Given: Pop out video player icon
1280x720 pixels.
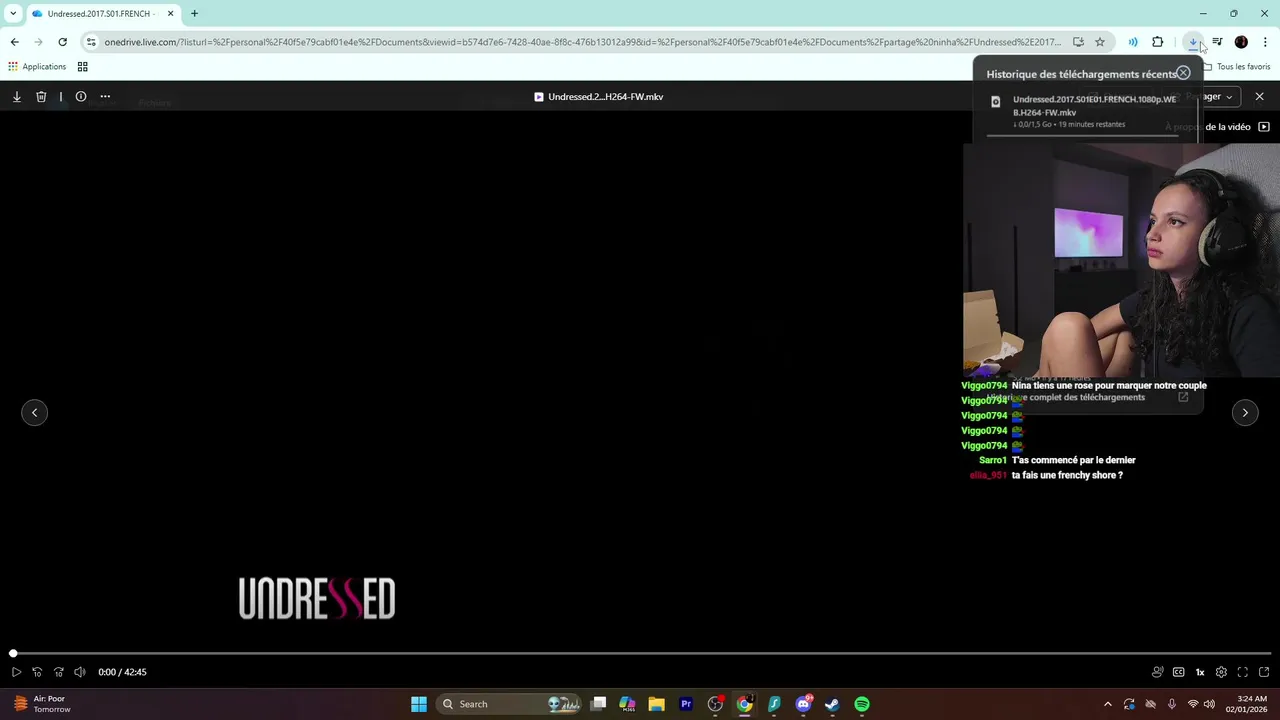Looking at the screenshot, I should pyautogui.click(x=1264, y=672).
